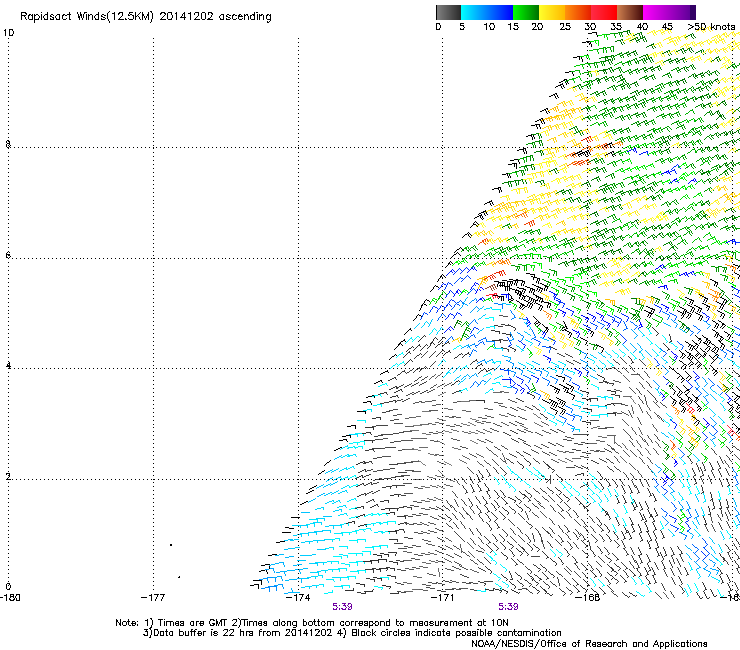Viewport: 740px width, 650px height.
Task: Click the 'Times are GMT' note line
Action: (312, 623)
